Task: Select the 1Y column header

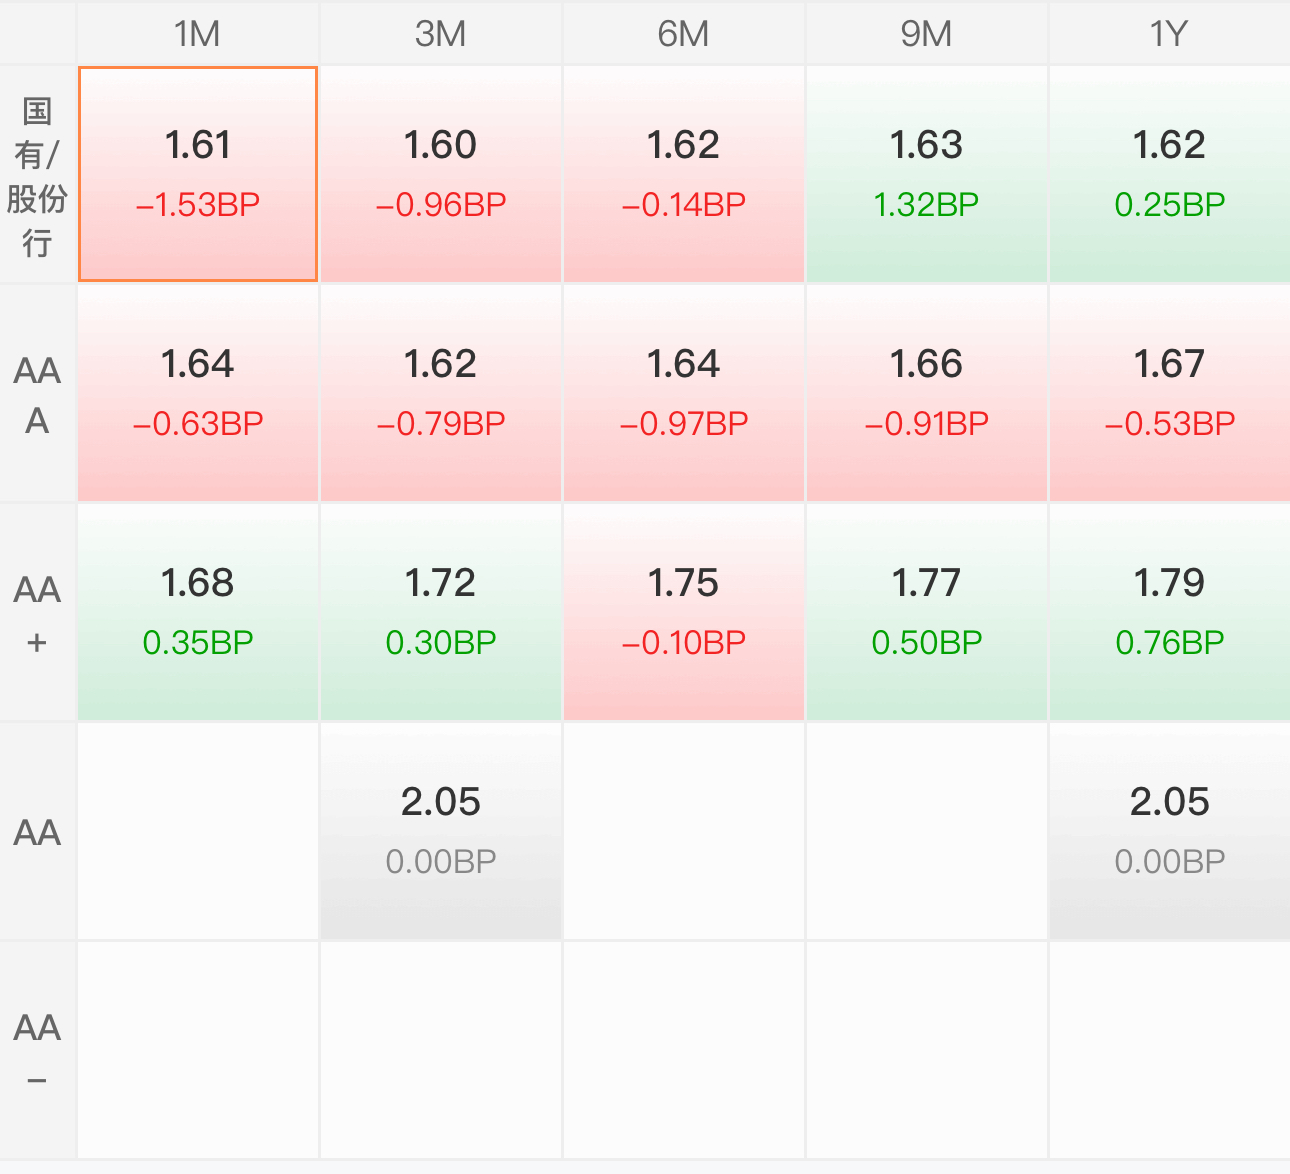Action: (1170, 33)
